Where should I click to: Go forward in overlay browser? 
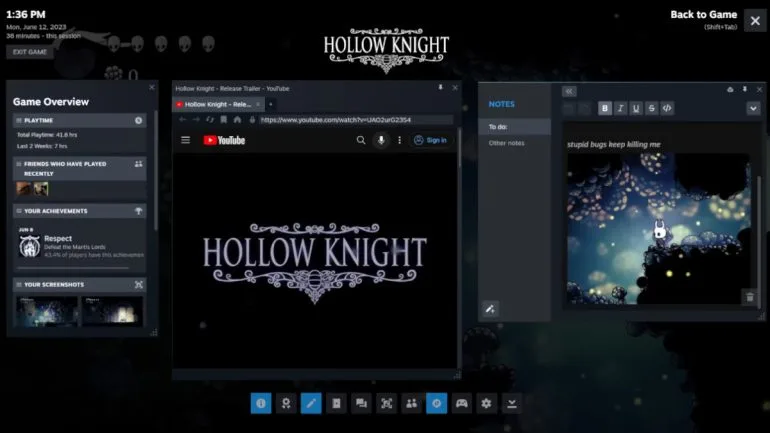(196, 119)
